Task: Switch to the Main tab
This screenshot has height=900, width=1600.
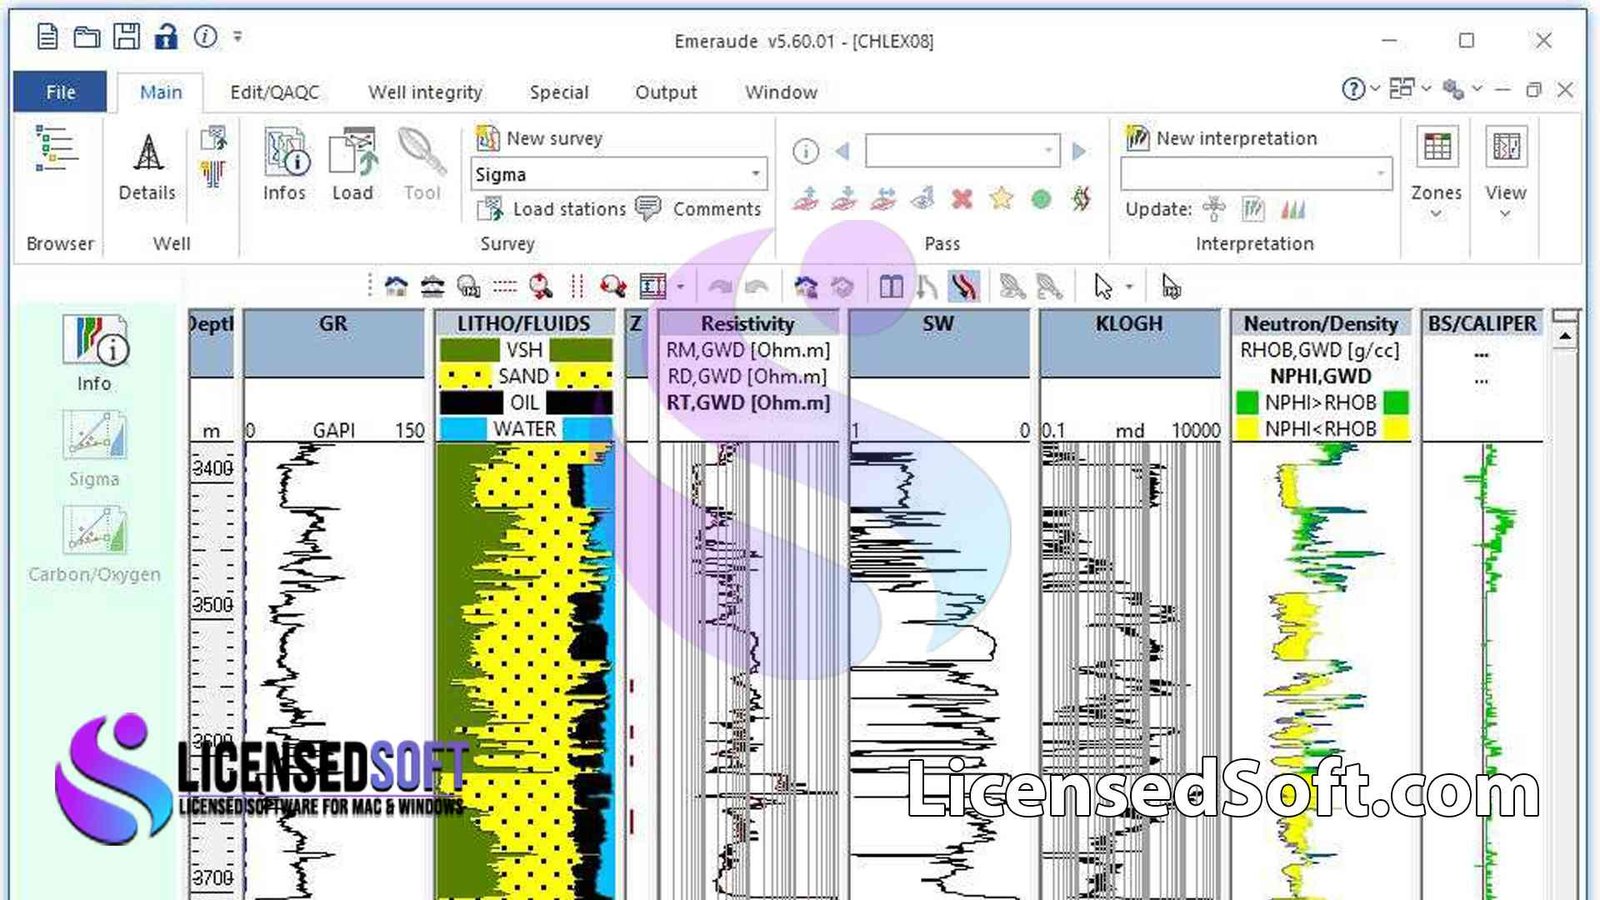Action: click(x=161, y=92)
